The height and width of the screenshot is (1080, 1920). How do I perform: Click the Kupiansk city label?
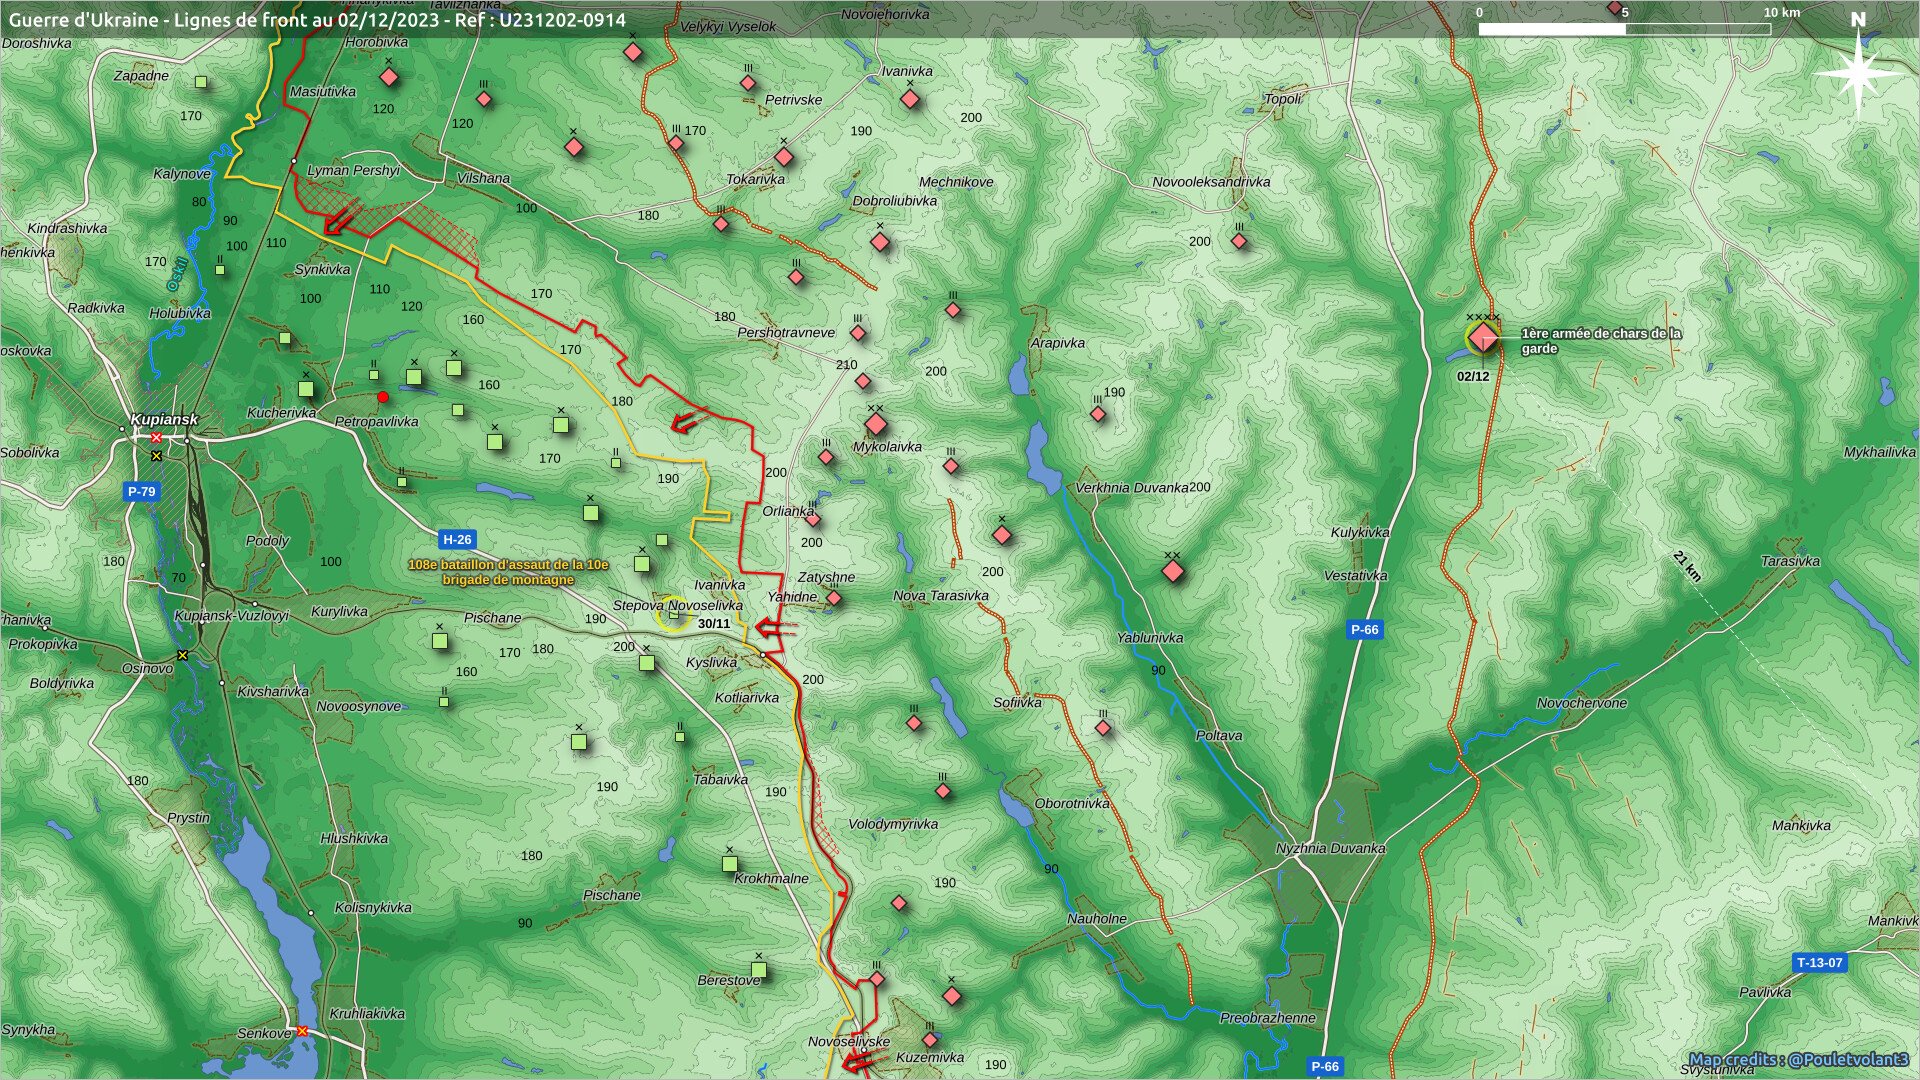point(164,420)
